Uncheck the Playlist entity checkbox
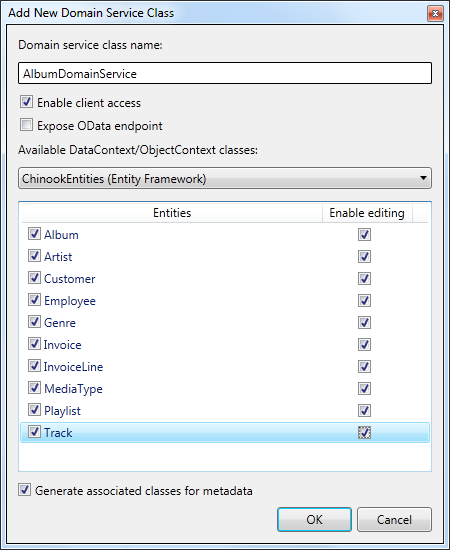The width and height of the screenshot is (450, 550). (x=34, y=410)
